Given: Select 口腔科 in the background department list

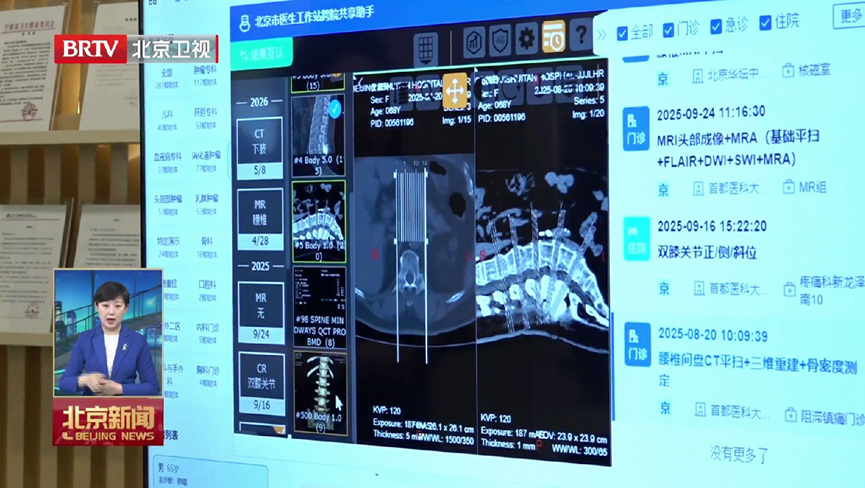Looking at the screenshot, I should (207, 284).
